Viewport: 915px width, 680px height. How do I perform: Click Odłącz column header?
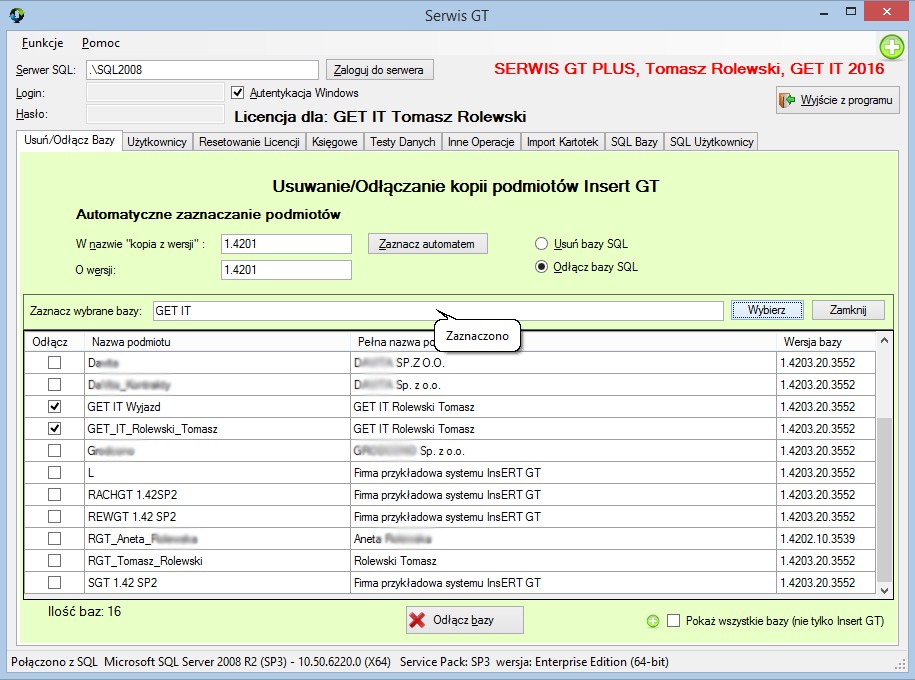pyautogui.click(x=54, y=341)
